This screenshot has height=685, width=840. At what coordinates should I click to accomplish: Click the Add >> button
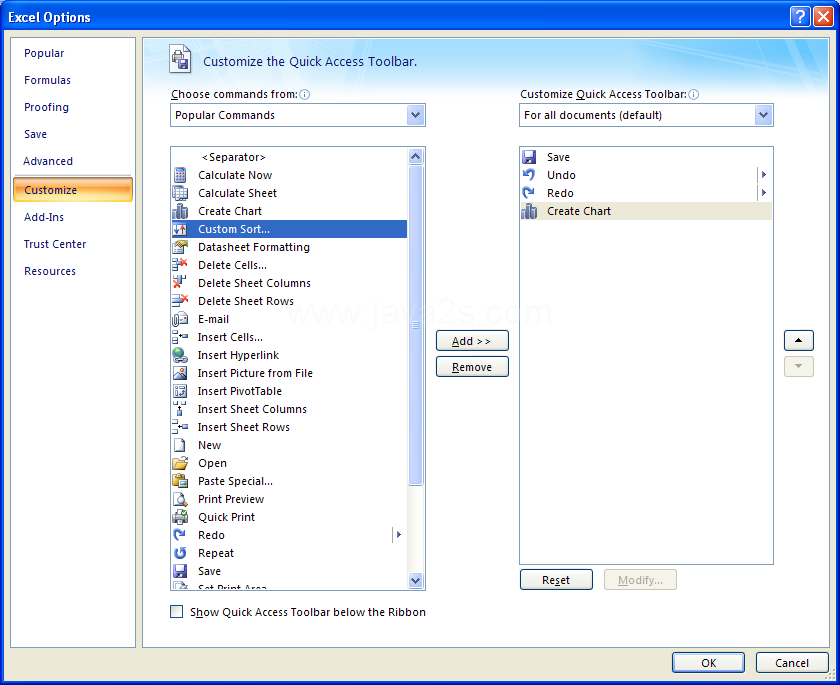pyautogui.click(x=472, y=341)
